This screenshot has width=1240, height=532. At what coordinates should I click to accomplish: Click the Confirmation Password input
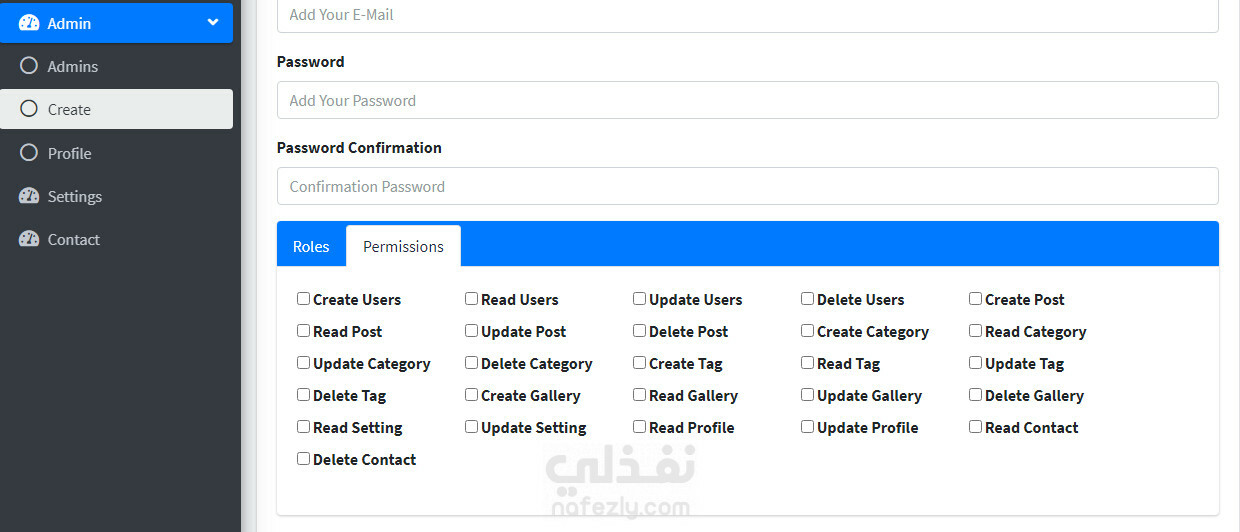coord(748,186)
